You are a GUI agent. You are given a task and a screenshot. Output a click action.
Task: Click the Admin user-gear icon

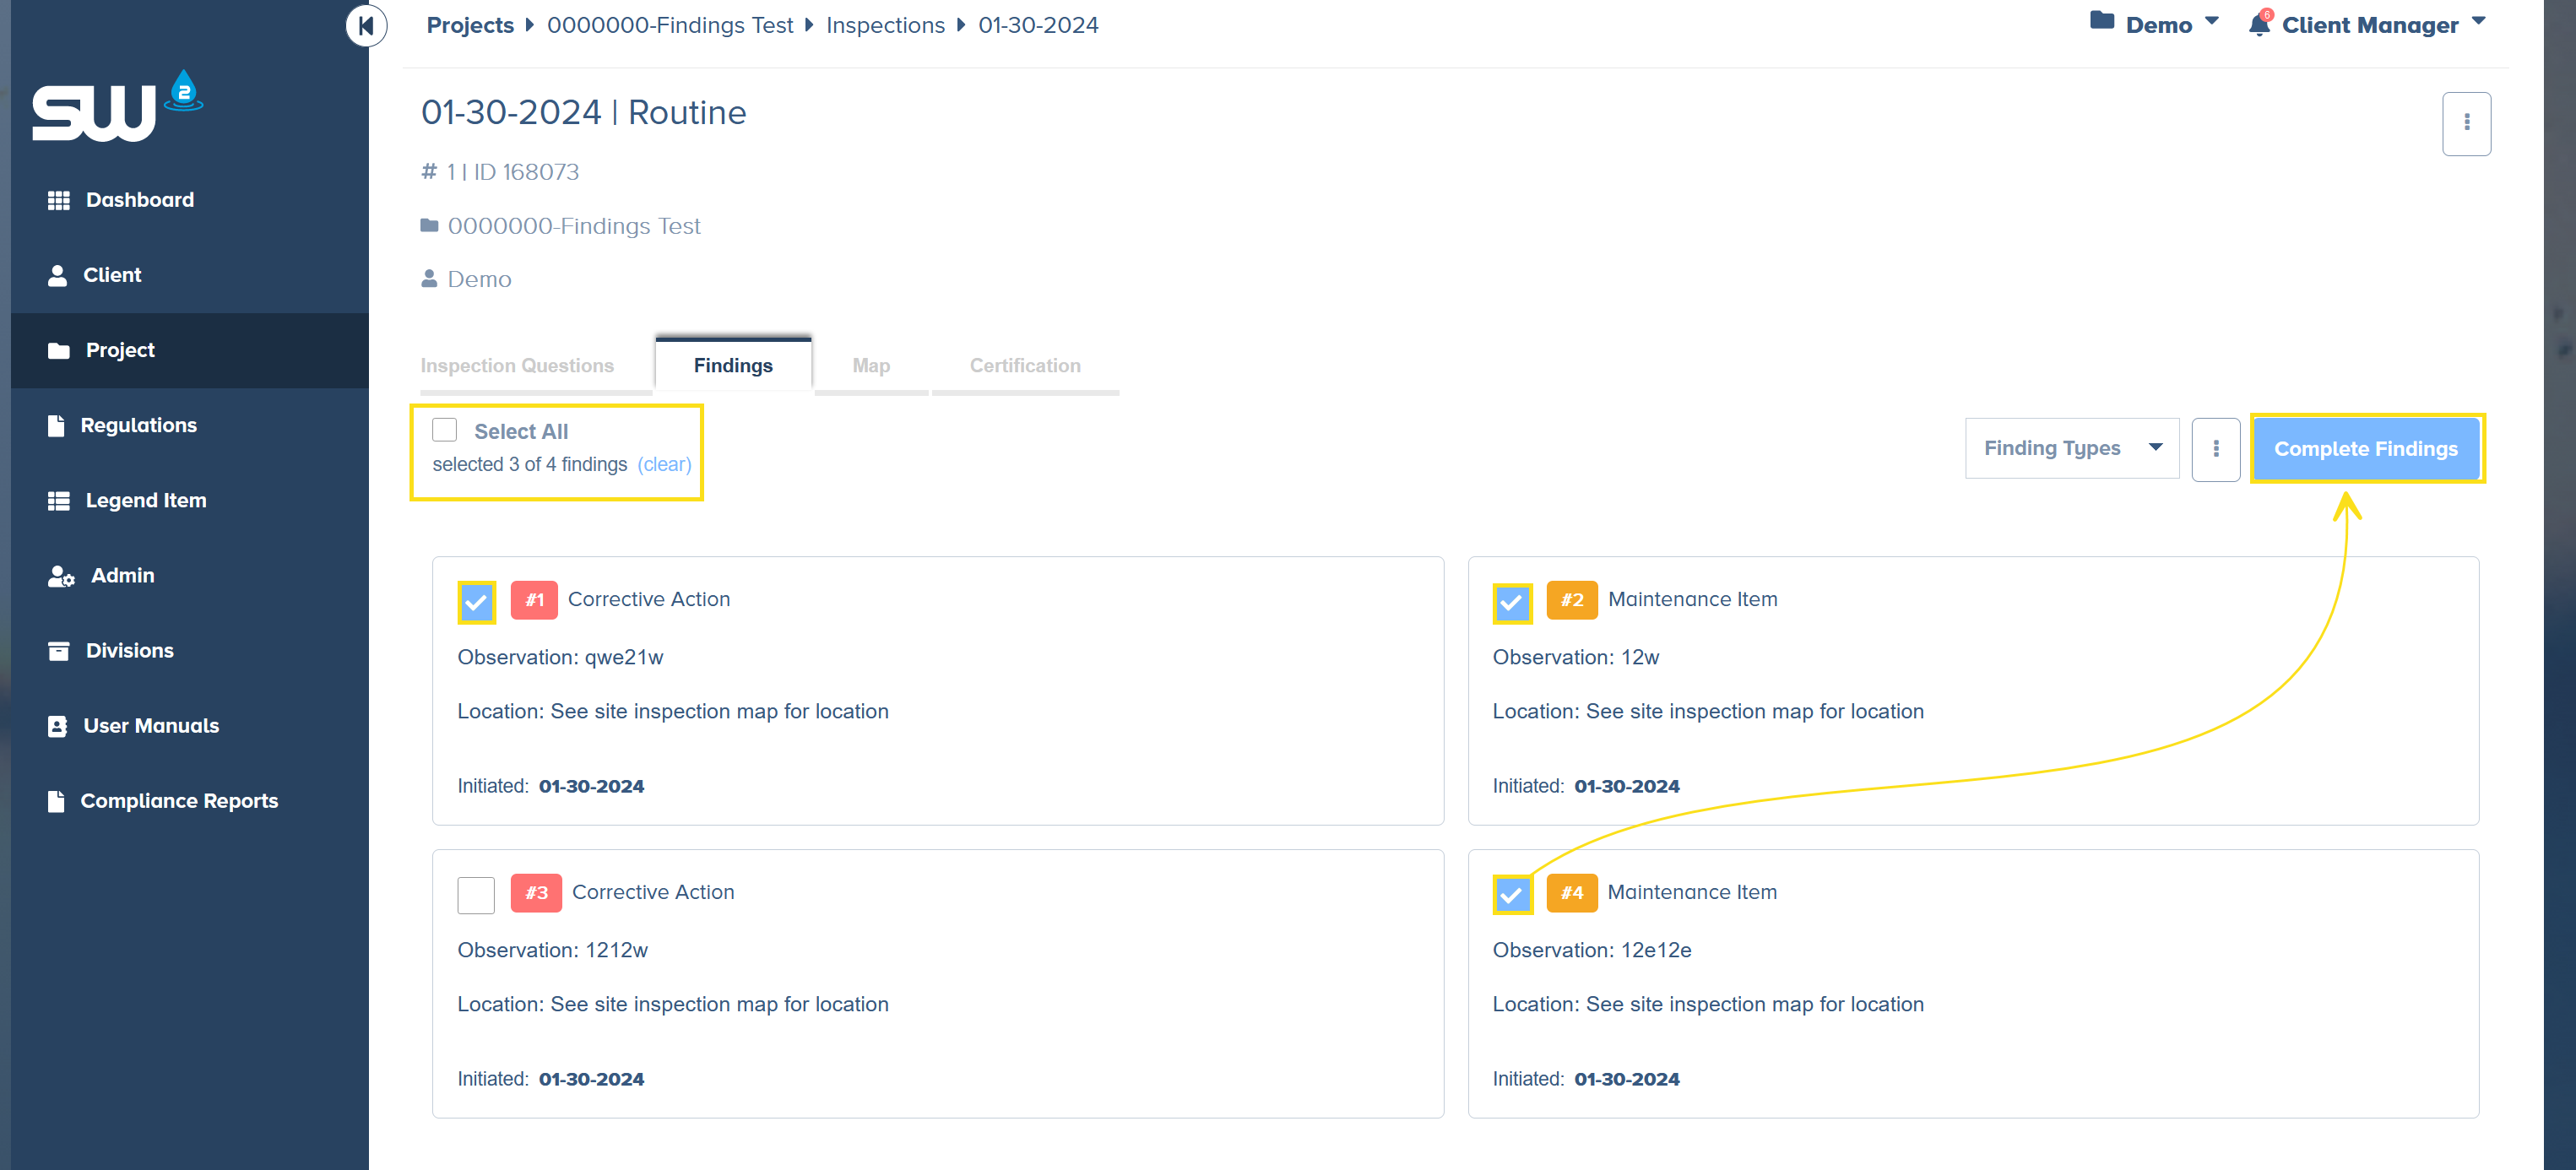click(61, 576)
